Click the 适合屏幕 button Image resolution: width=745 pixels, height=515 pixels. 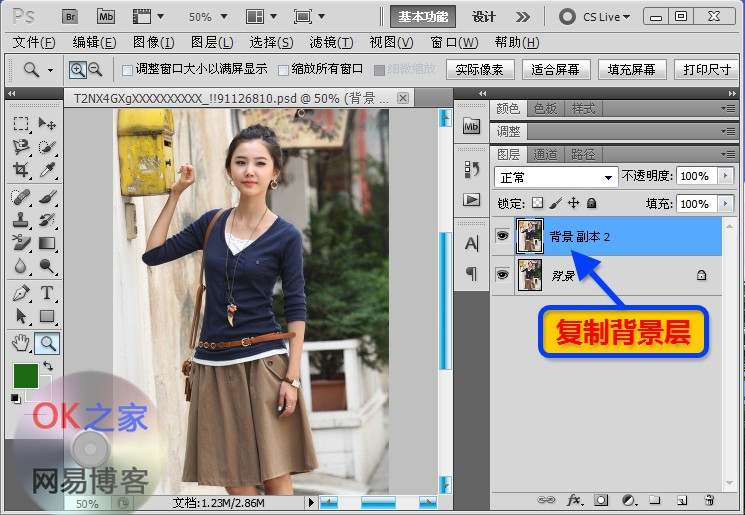[x=556, y=70]
